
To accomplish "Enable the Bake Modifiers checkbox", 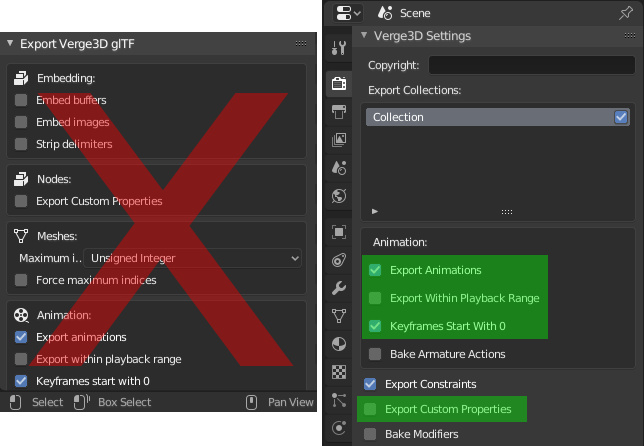I will (x=370, y=434).
